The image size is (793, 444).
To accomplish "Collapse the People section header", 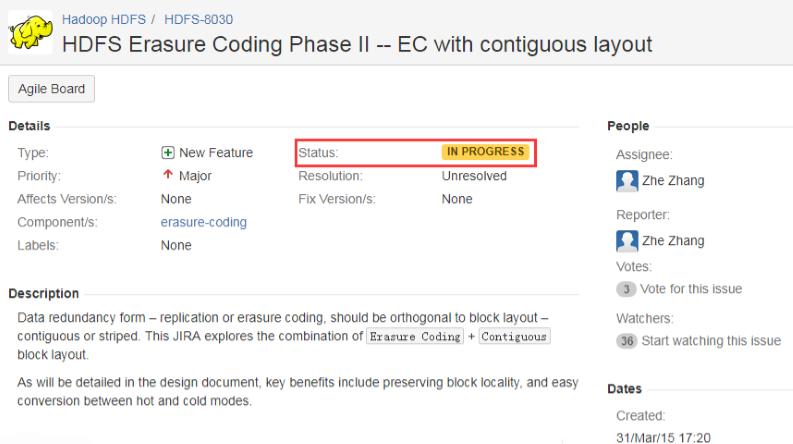I will 628,126.
